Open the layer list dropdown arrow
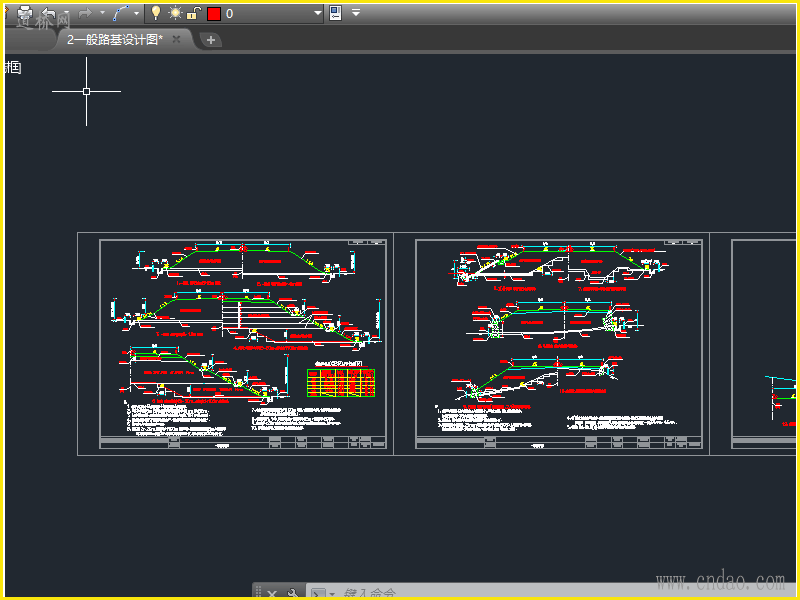Image resolution: width=800 pixels, height=600 pixels. click(317, 13)
